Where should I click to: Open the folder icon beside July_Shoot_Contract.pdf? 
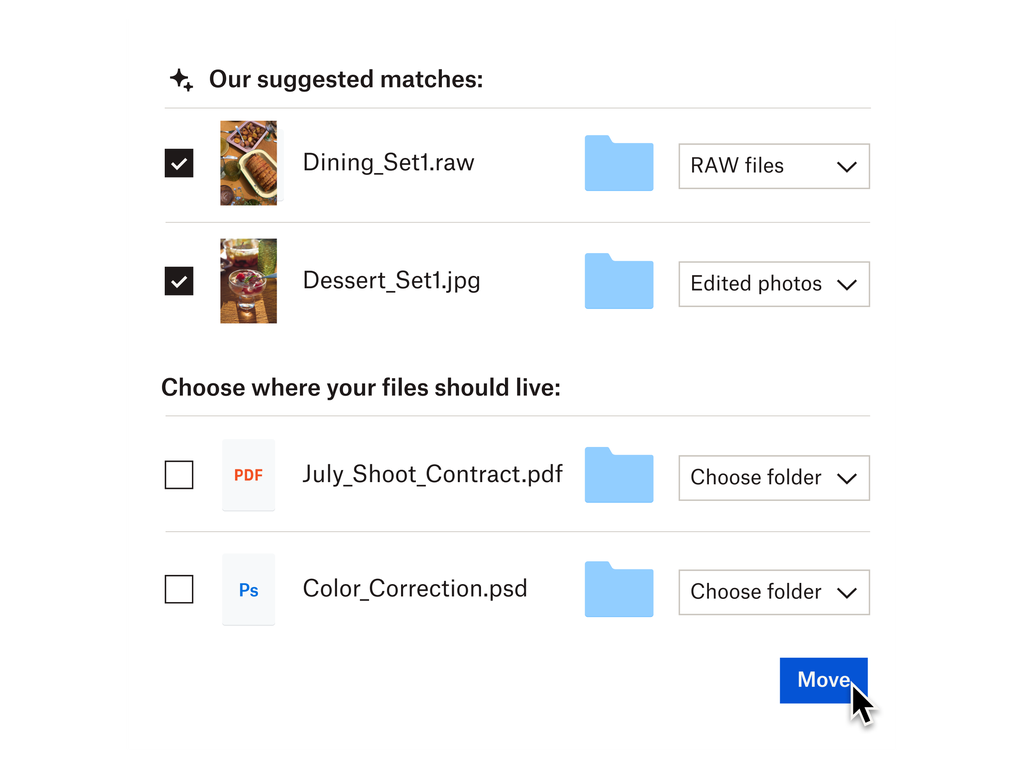(618, 476)
